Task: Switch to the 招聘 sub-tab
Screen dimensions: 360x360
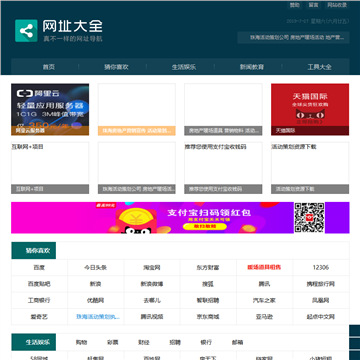Action: [175, 342]
